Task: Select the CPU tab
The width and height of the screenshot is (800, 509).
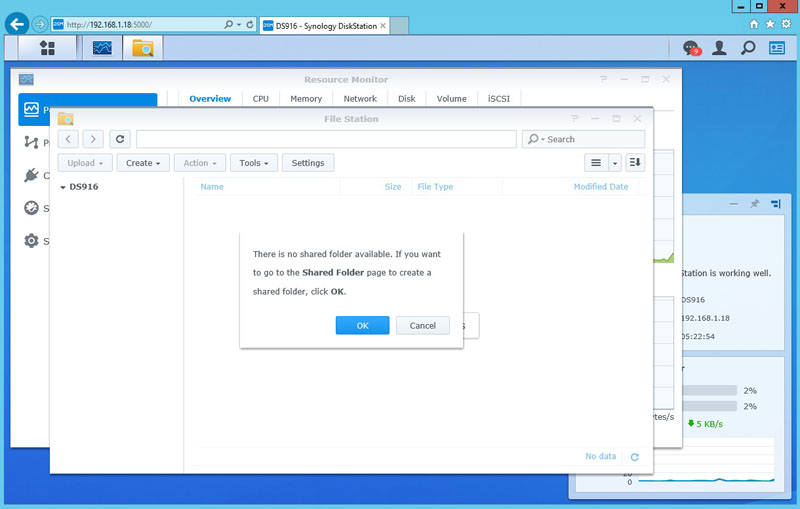Action: point(260,98)
